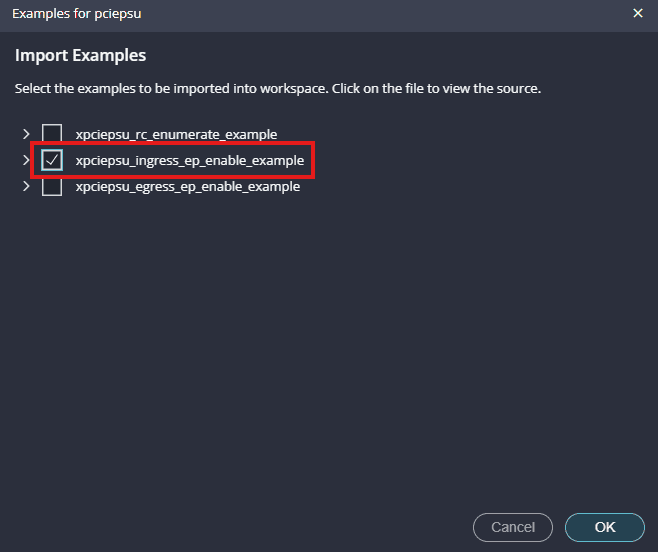Click the arrow icon beside the egress example
Screen dimensions: 658x552
[26, 187]
